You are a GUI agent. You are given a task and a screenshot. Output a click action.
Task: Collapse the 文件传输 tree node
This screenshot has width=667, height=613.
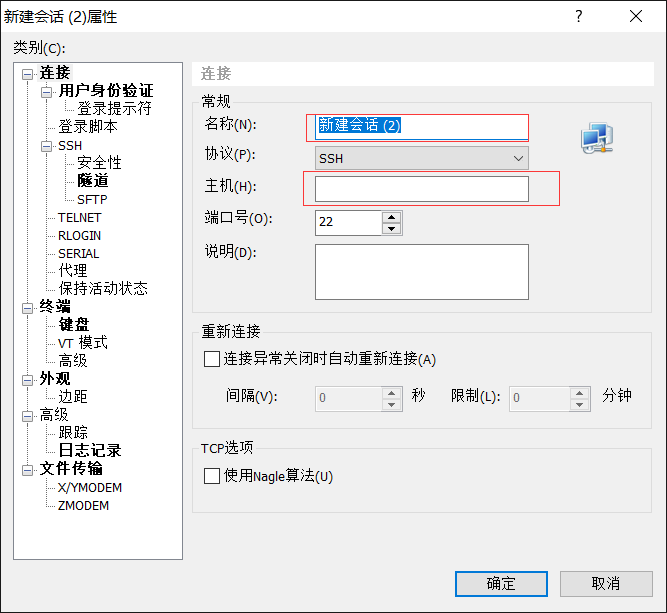(27, 470)
